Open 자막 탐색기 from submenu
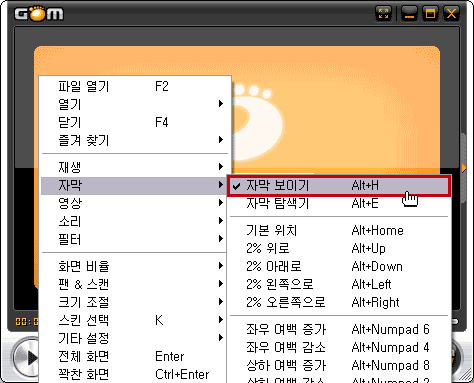Screen dimensions: 474x383 click(339, 203)
